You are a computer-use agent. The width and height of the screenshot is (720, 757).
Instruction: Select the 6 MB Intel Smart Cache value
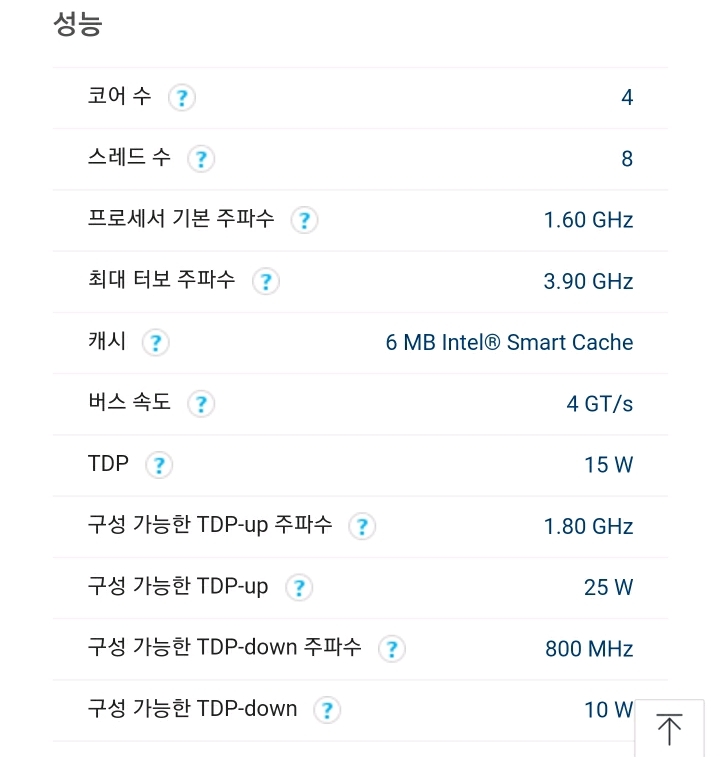click(509, 342)
